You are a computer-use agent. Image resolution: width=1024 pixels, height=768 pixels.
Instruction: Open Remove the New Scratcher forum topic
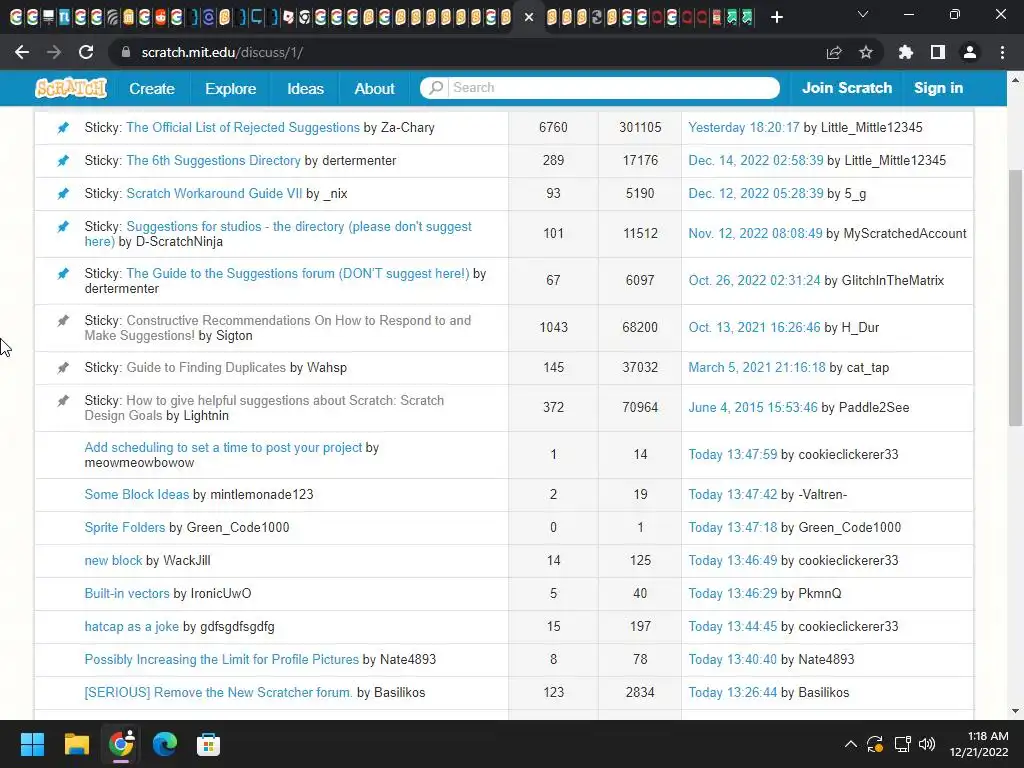pyautogui.click(x=218, y=692)
